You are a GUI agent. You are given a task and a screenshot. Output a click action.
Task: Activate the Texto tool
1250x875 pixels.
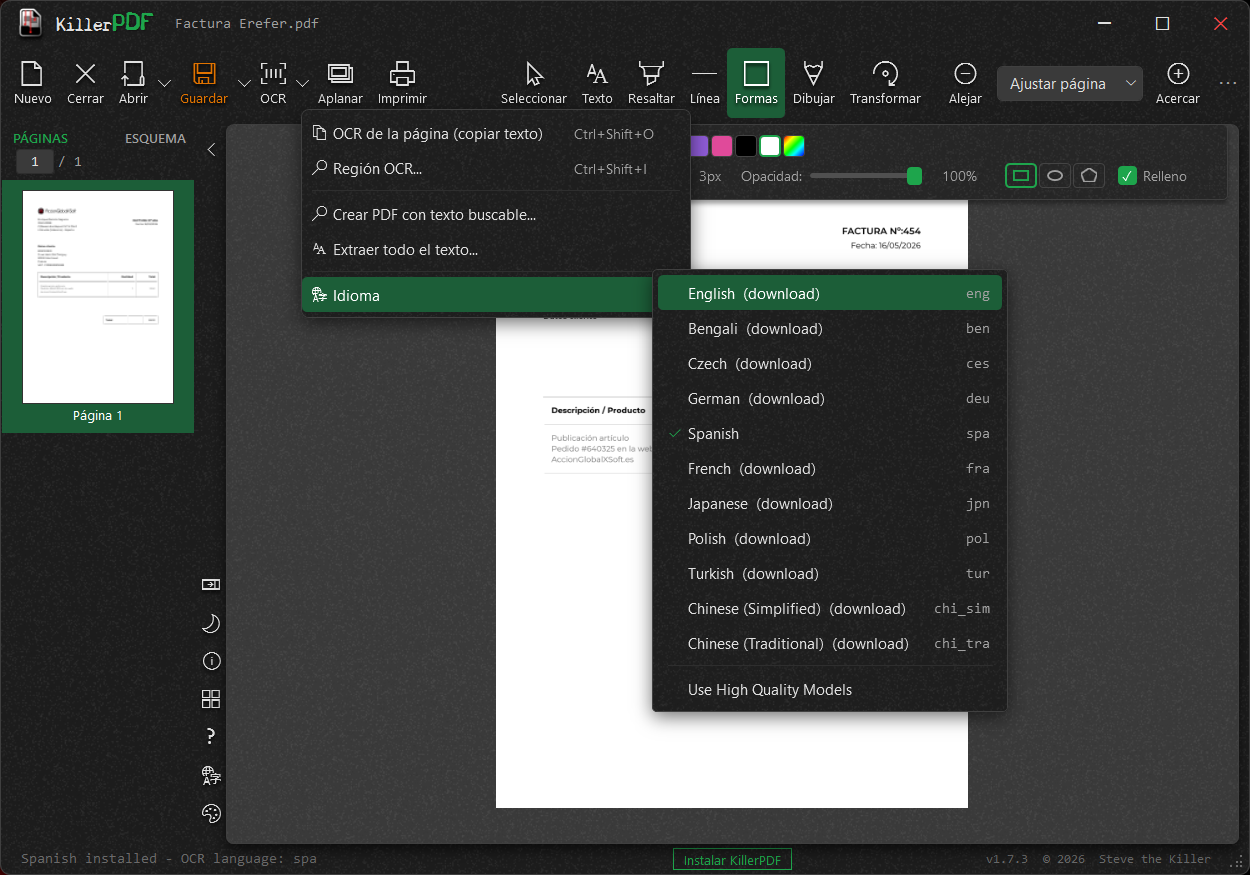pos(597,83)
